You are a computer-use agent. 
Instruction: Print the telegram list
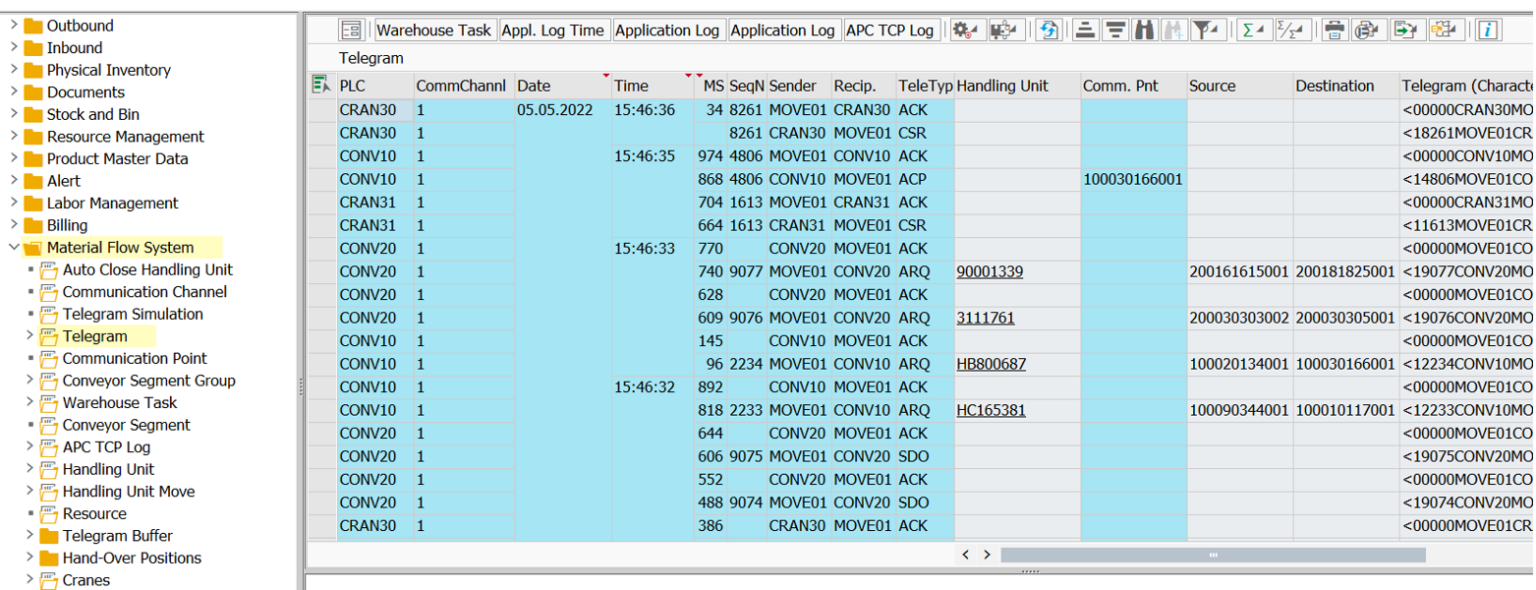tap(1334, 30)
